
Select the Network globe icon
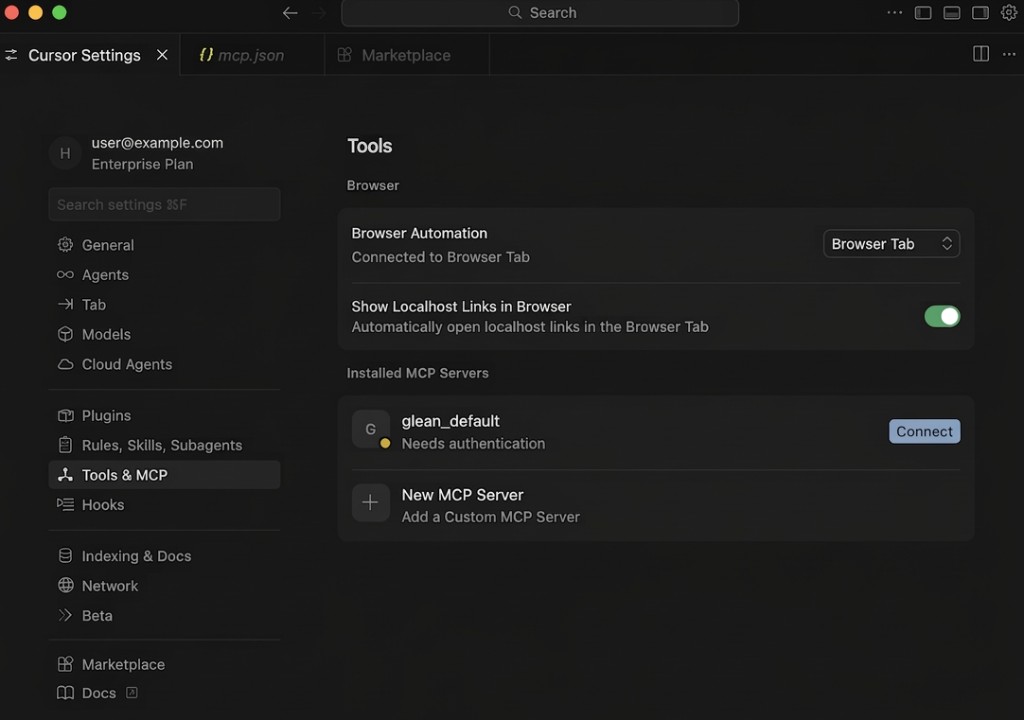(65, 586)
